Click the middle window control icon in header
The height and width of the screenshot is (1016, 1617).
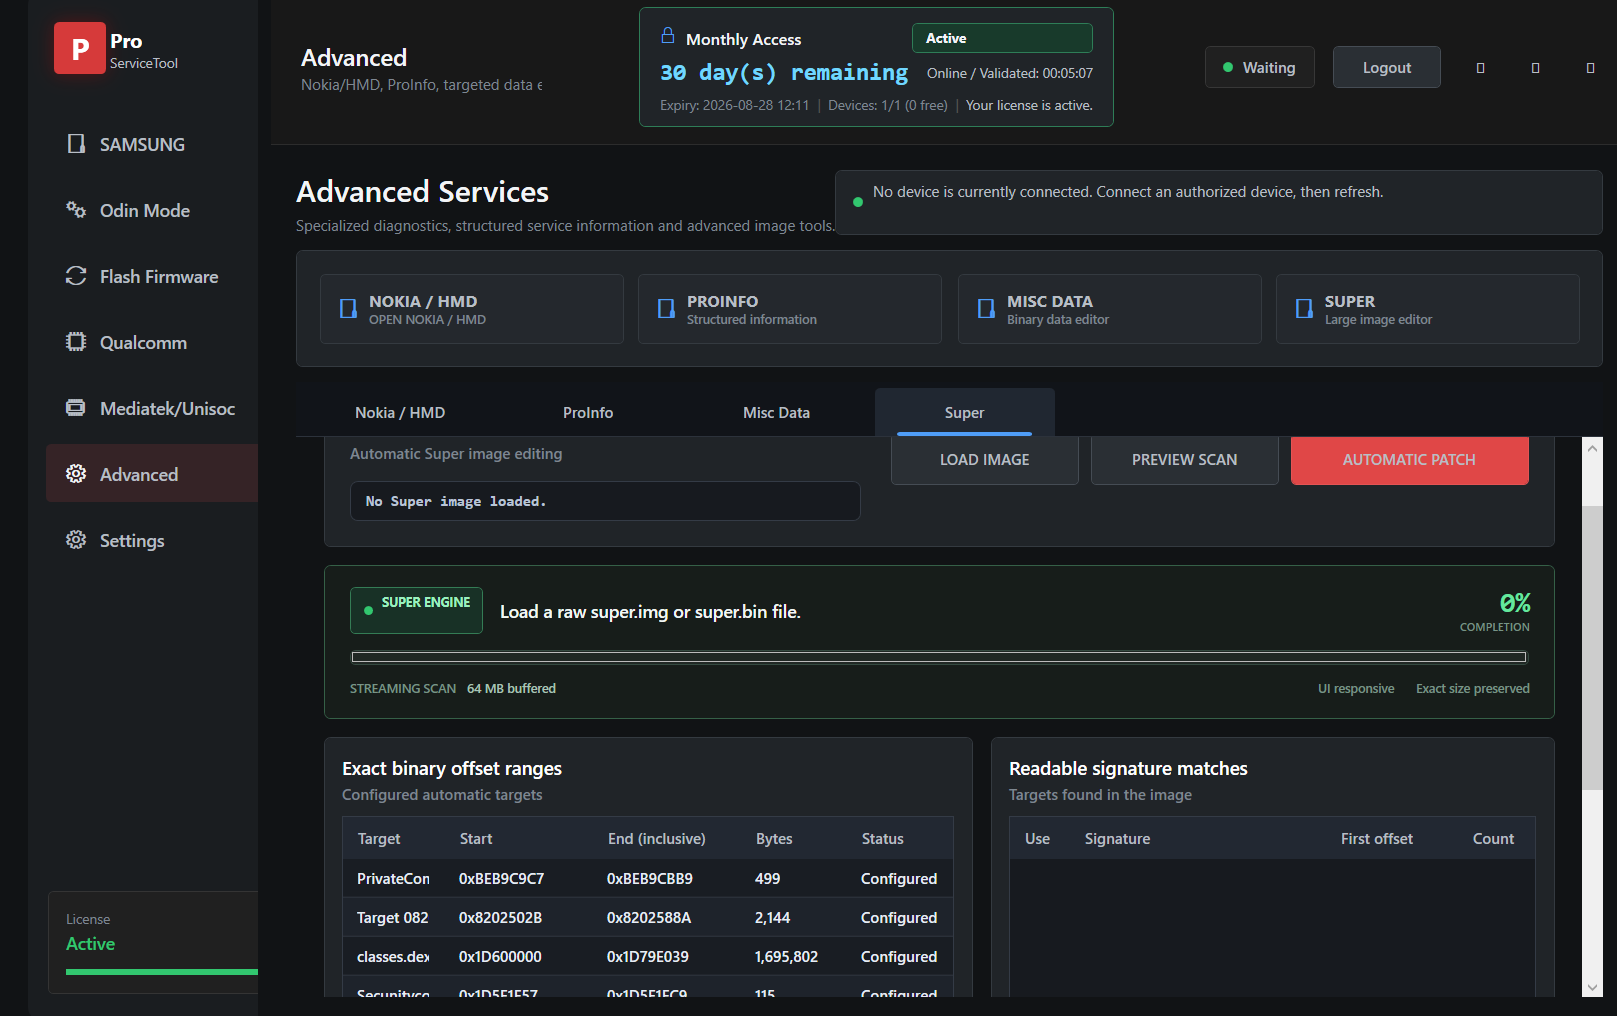coord(1536,68)
